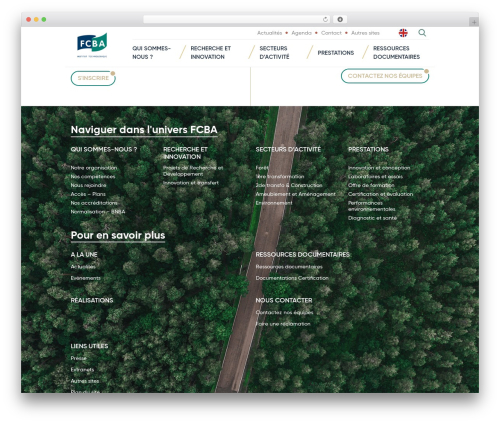Open footer heading Recherche et Innovation

pos(185,153)
